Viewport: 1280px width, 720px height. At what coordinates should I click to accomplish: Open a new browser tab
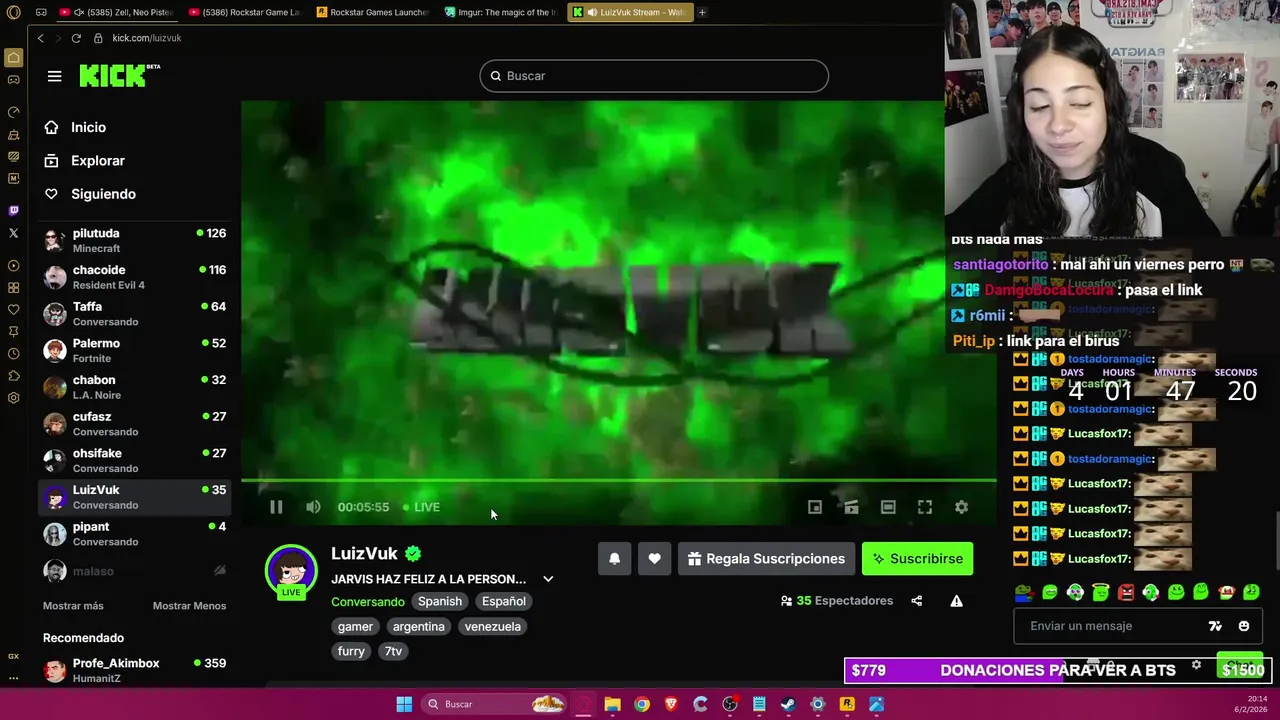702,12
